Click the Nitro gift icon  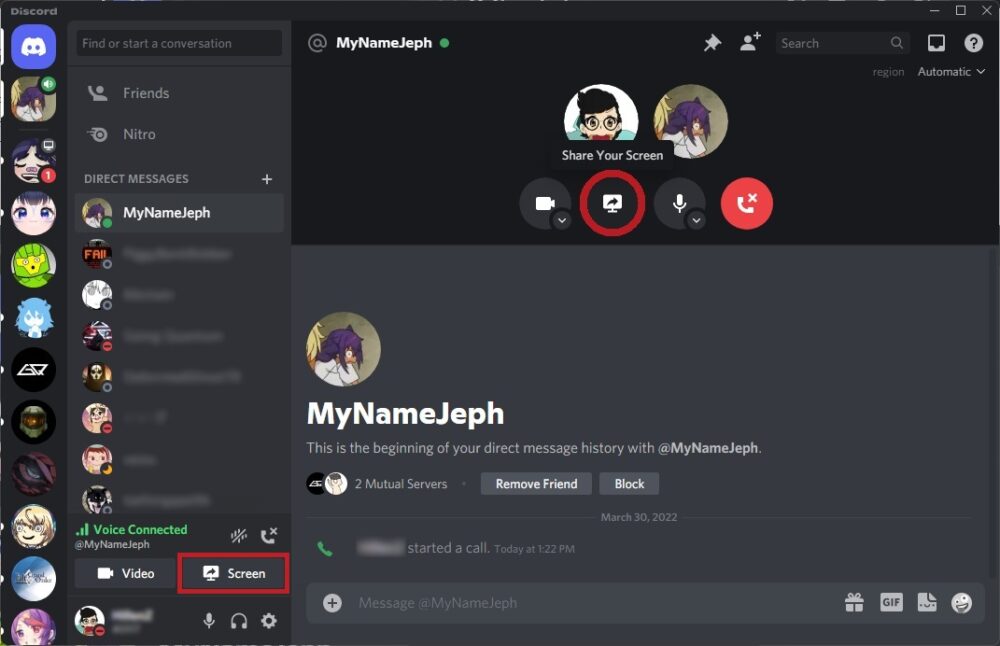point(855,602)
